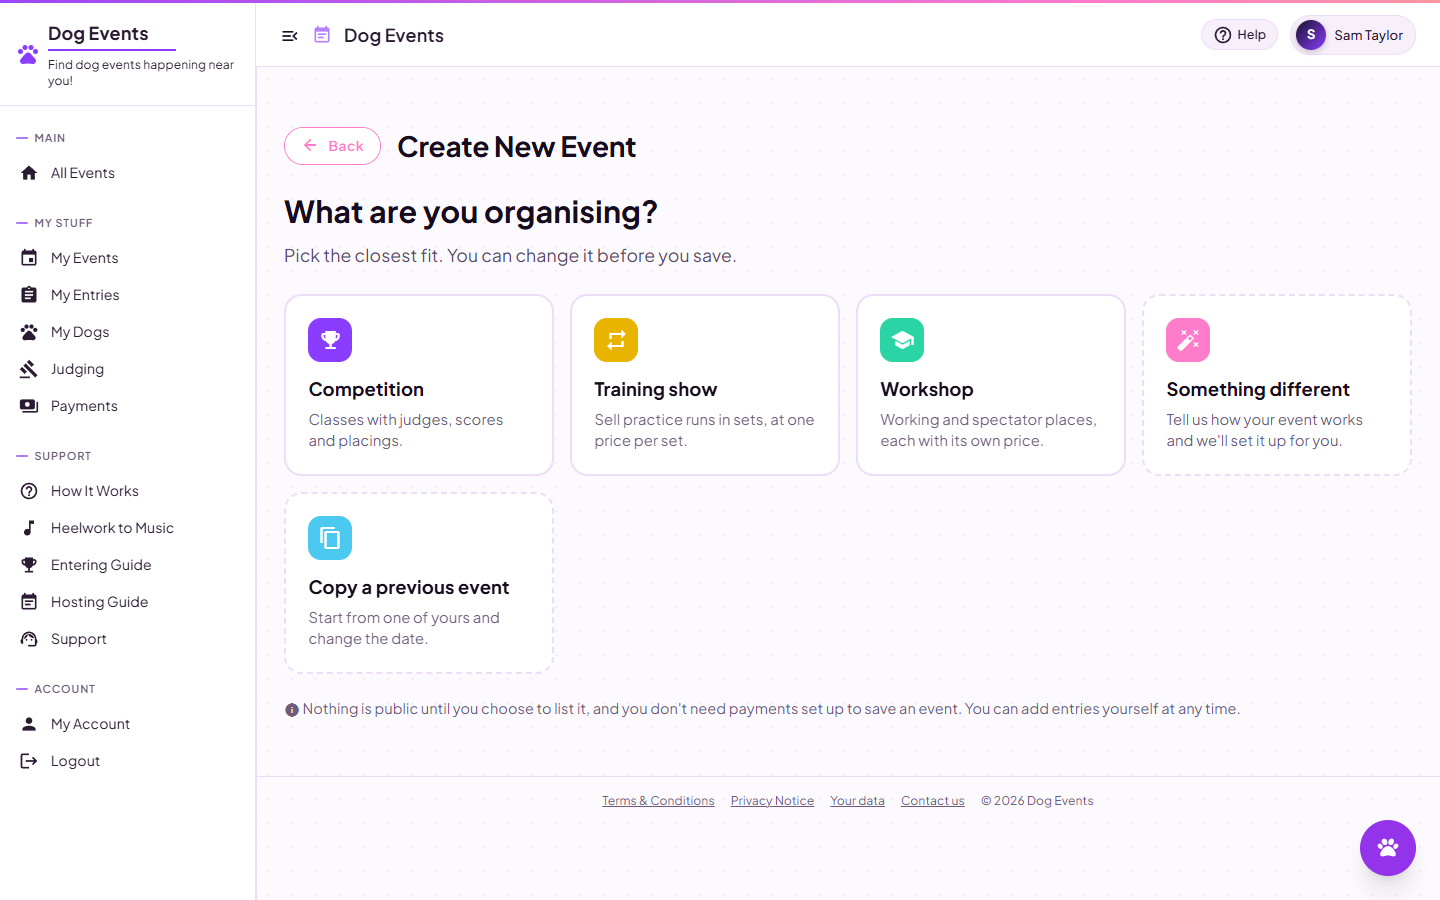
Task: Choose the Competition card title
Action: (x=366, y=390)
